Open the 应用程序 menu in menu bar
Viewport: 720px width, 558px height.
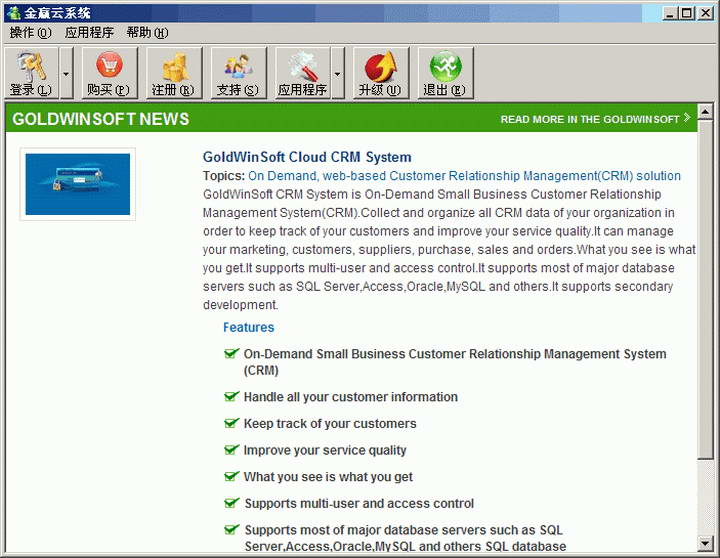(x=89, y=33)
